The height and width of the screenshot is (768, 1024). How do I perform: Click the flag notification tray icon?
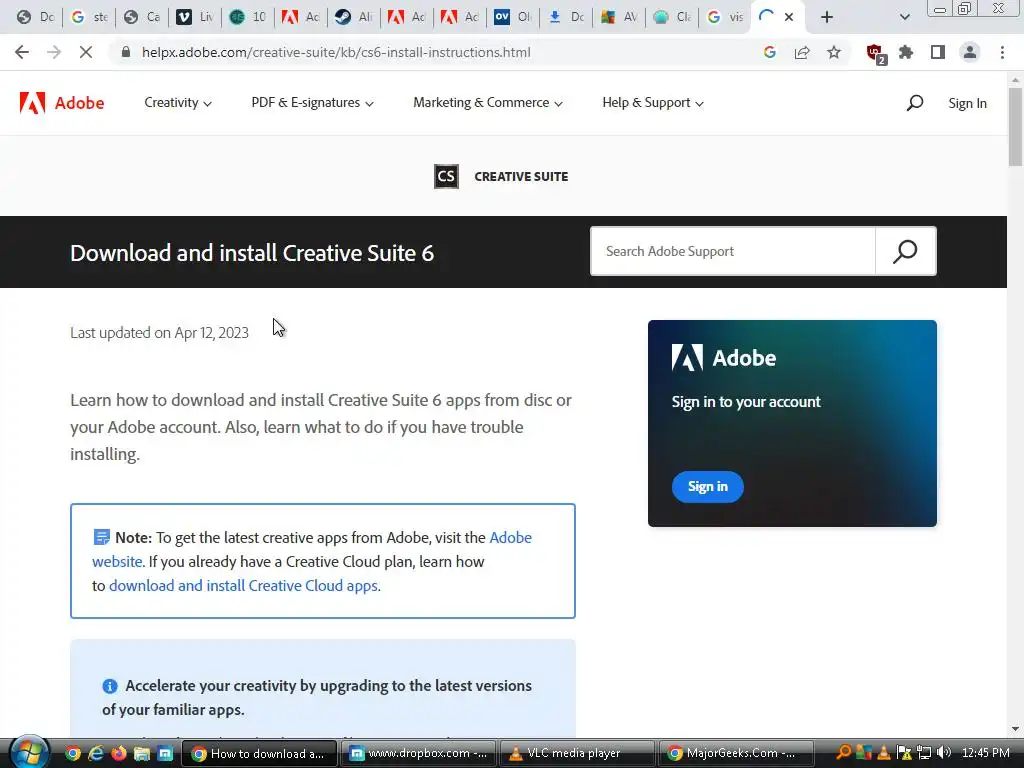(904, 753)
